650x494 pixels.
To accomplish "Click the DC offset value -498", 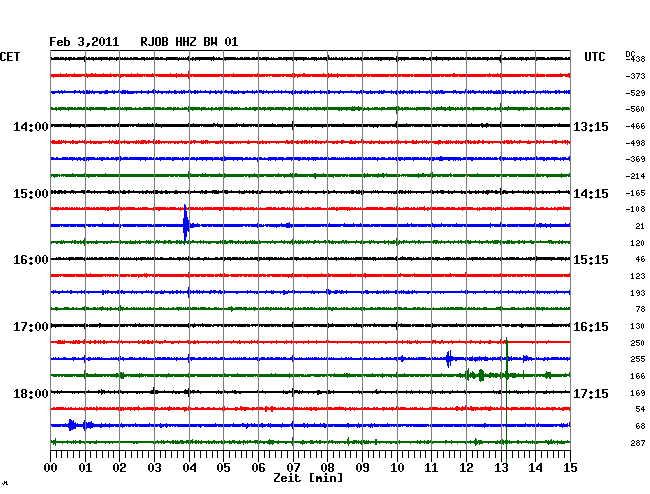I will click(x=635, y=143).
